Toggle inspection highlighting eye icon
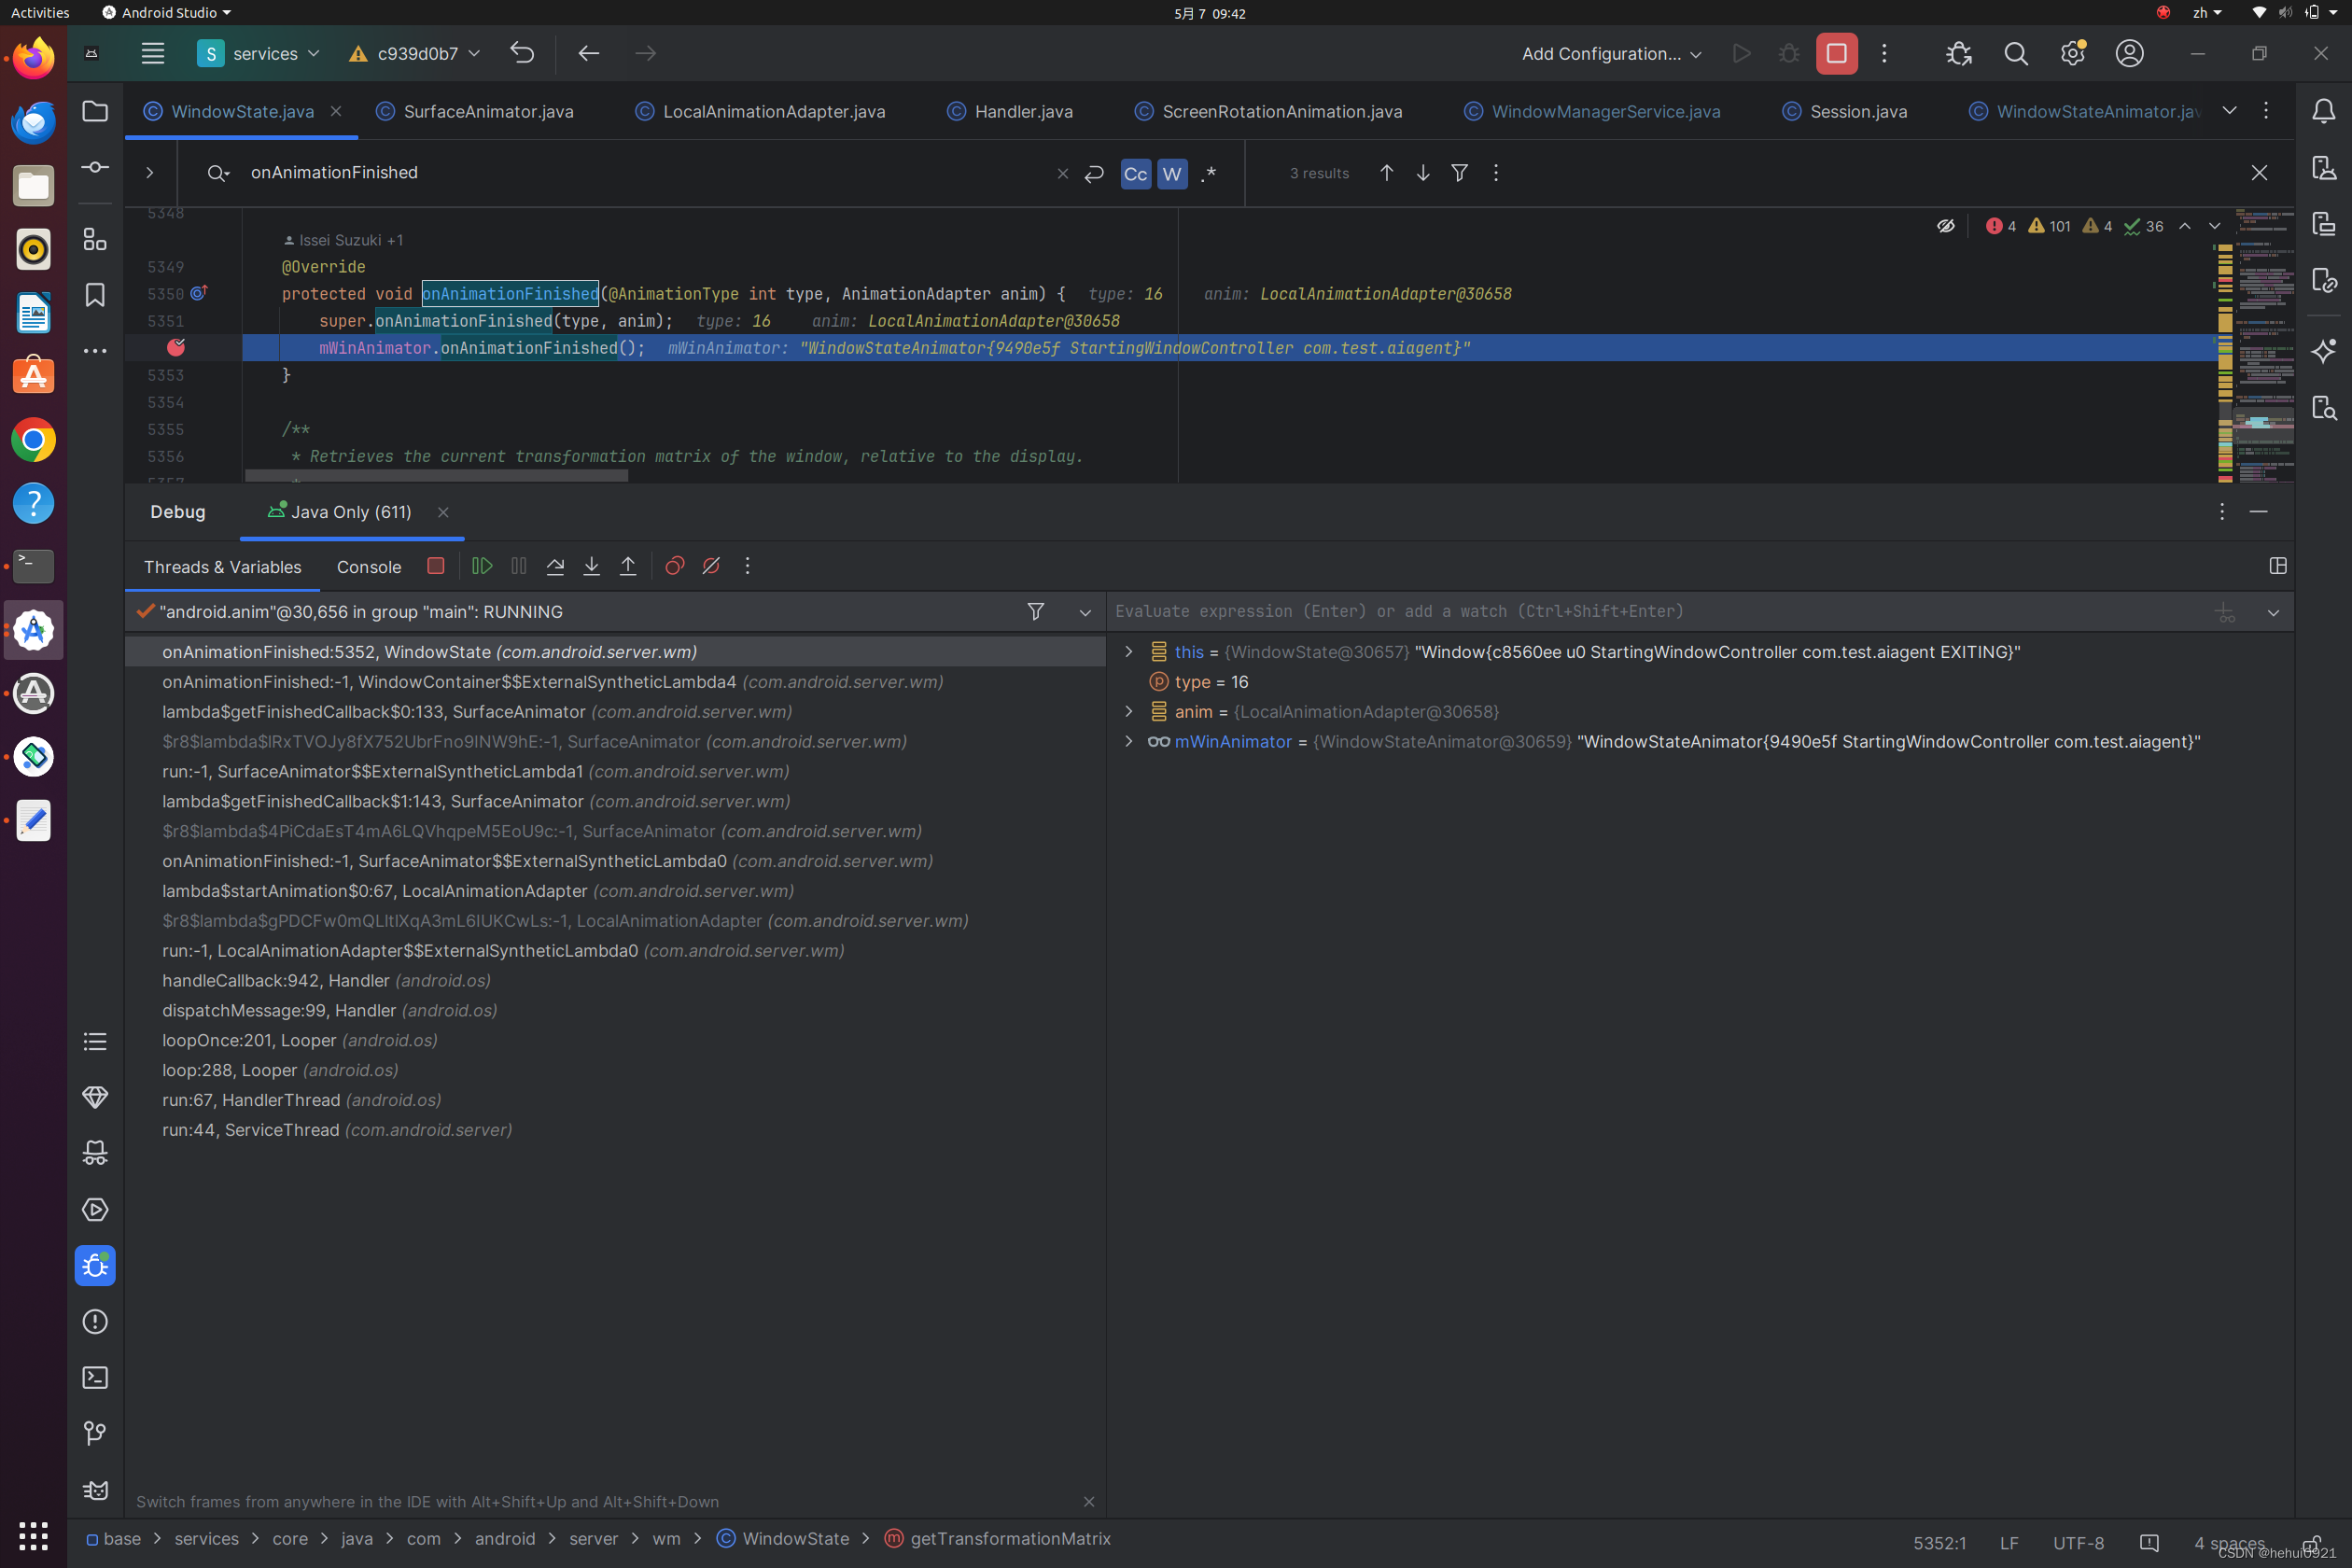Screen dimensions: 2352x1568 tap(1946, 226)
